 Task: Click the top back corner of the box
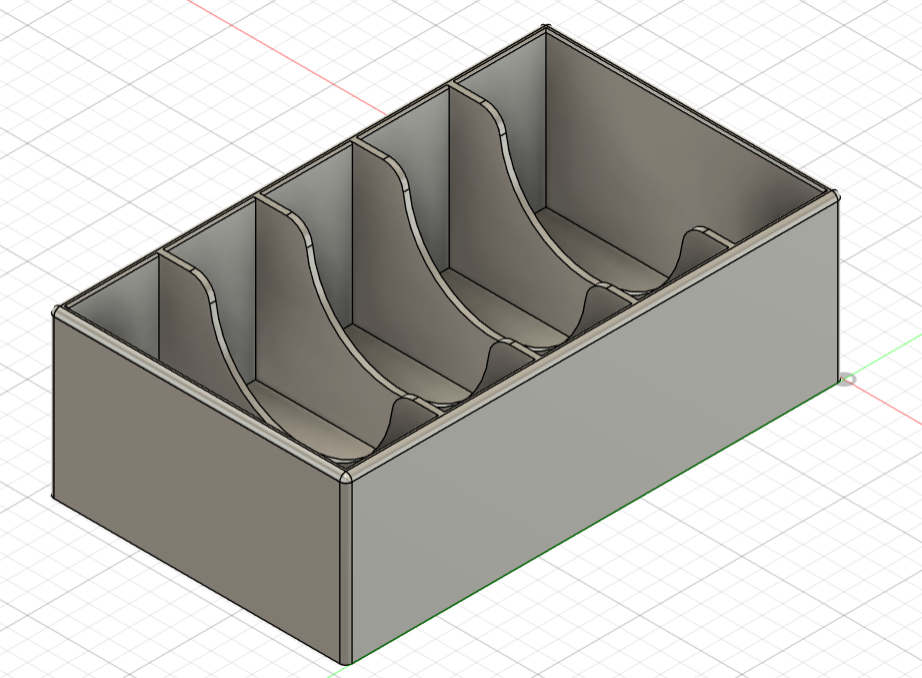click(x=546, y=28)
